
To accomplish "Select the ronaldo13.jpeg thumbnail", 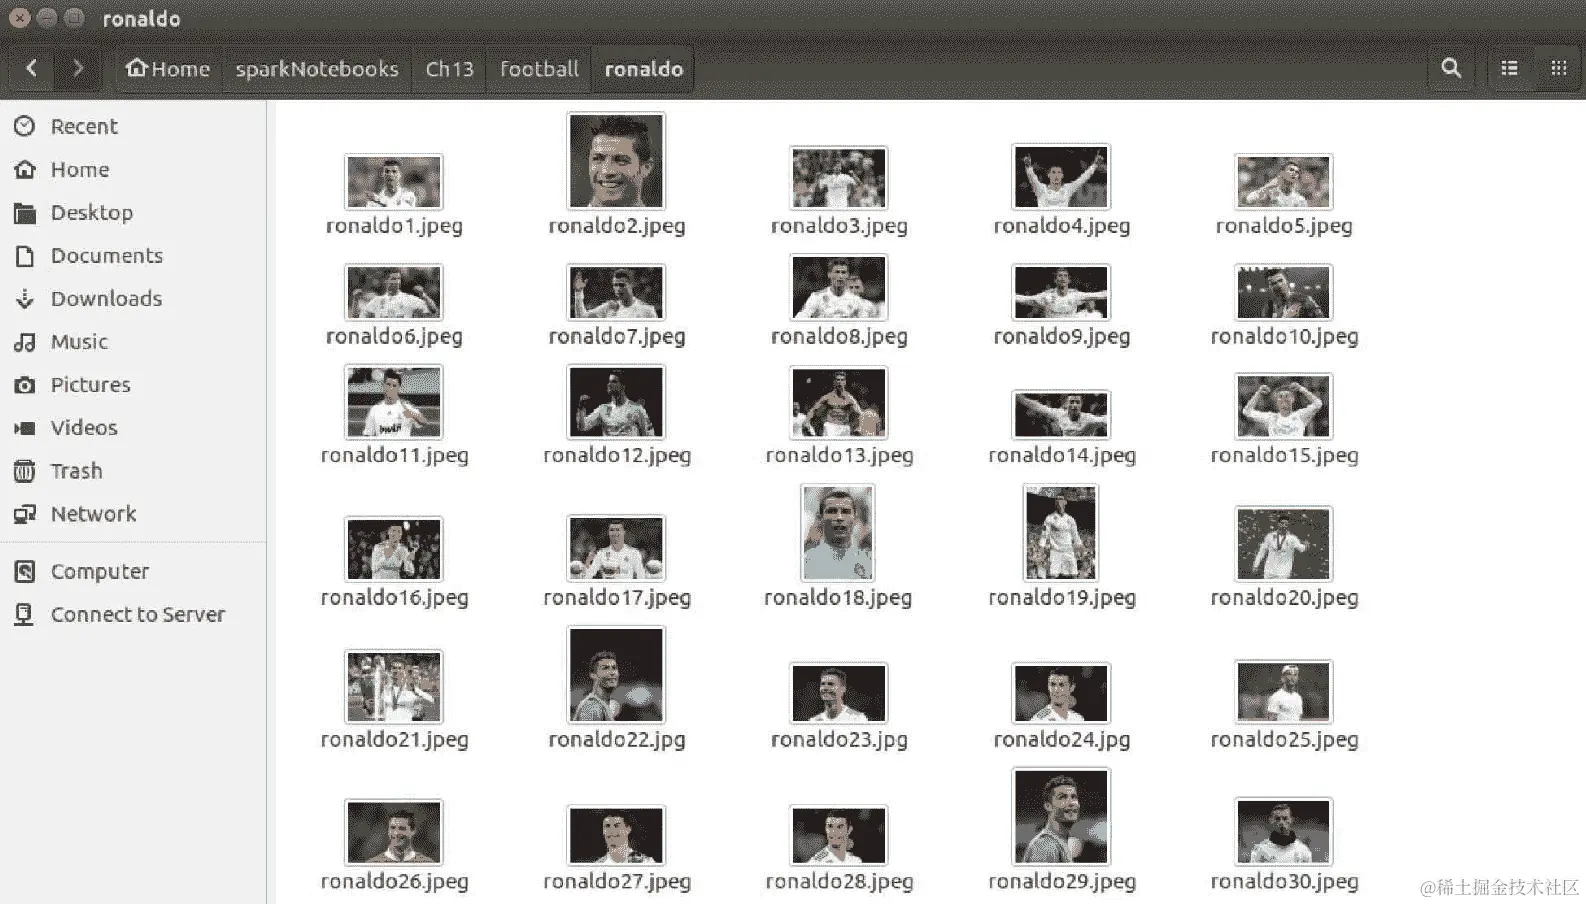I will (x=838, y=403).
